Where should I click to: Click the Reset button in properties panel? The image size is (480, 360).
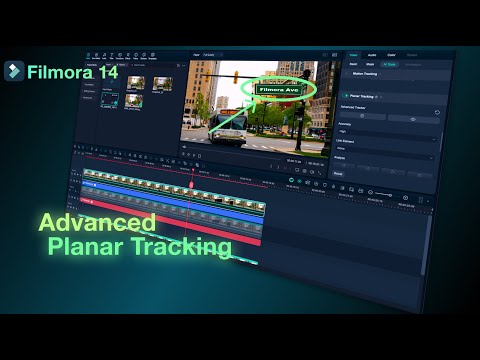(x=338, y=174)
